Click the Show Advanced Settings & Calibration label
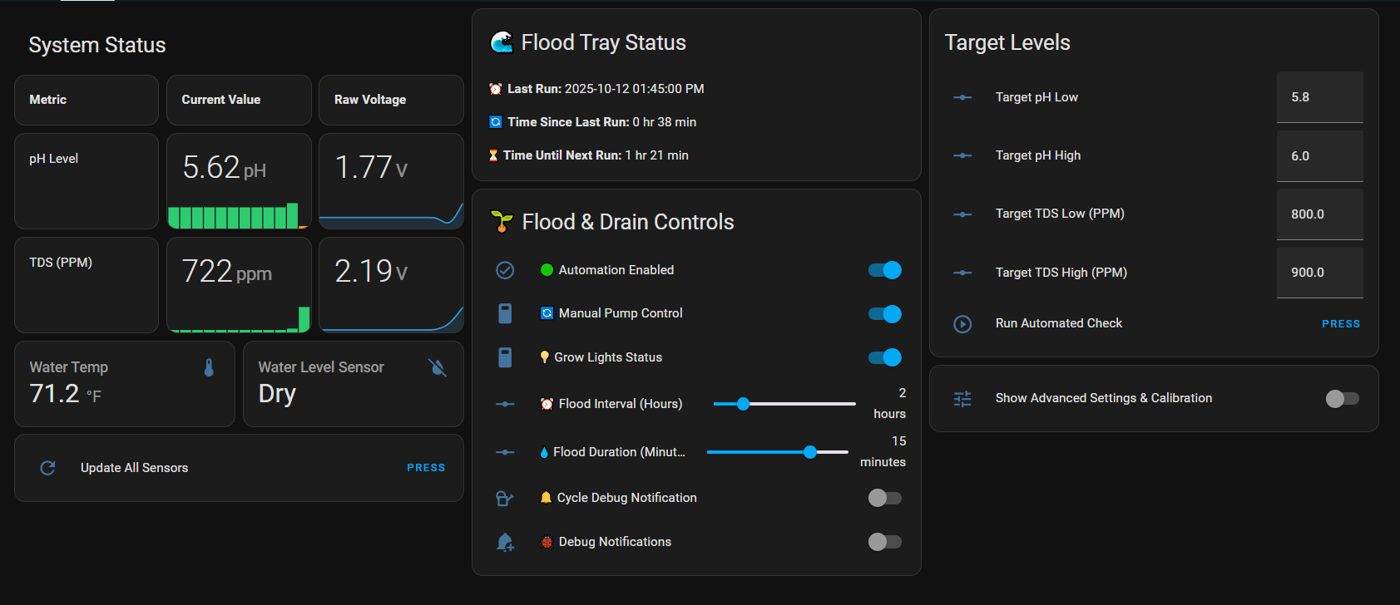The image size is (1400, 605). pos(1104,398)
